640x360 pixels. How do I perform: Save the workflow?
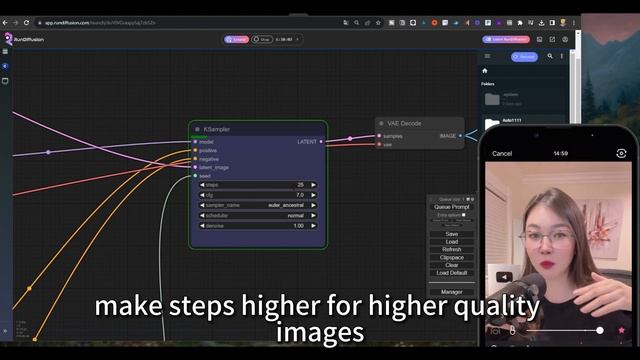(452, 234)
